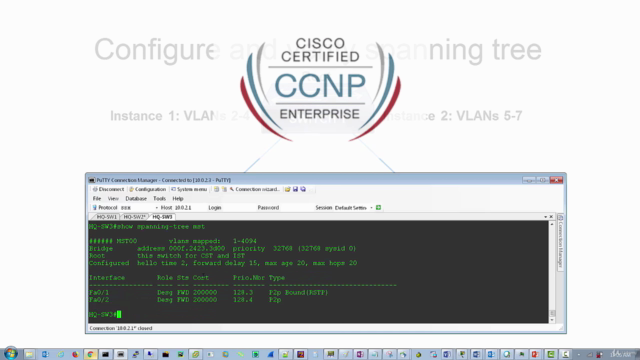Launch Internet Explorer from taskbar
Viewport: 640px width, 360px height.
[60, 354]
